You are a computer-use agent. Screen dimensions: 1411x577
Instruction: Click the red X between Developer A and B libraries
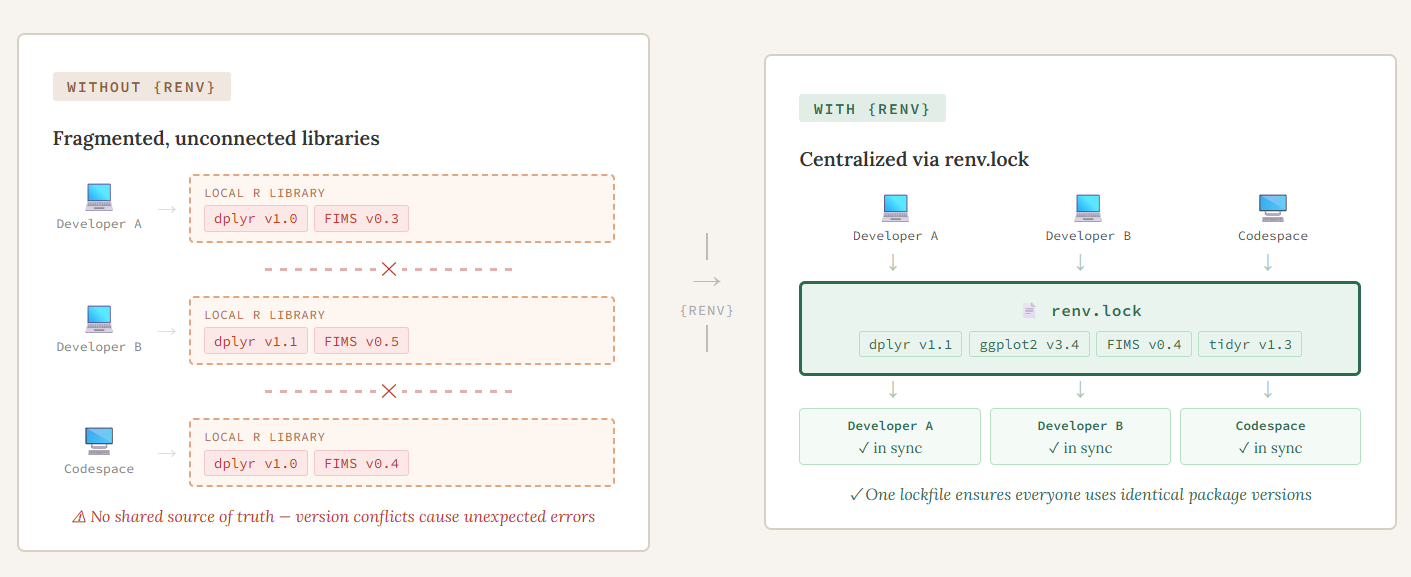click(x=389, y=269)
